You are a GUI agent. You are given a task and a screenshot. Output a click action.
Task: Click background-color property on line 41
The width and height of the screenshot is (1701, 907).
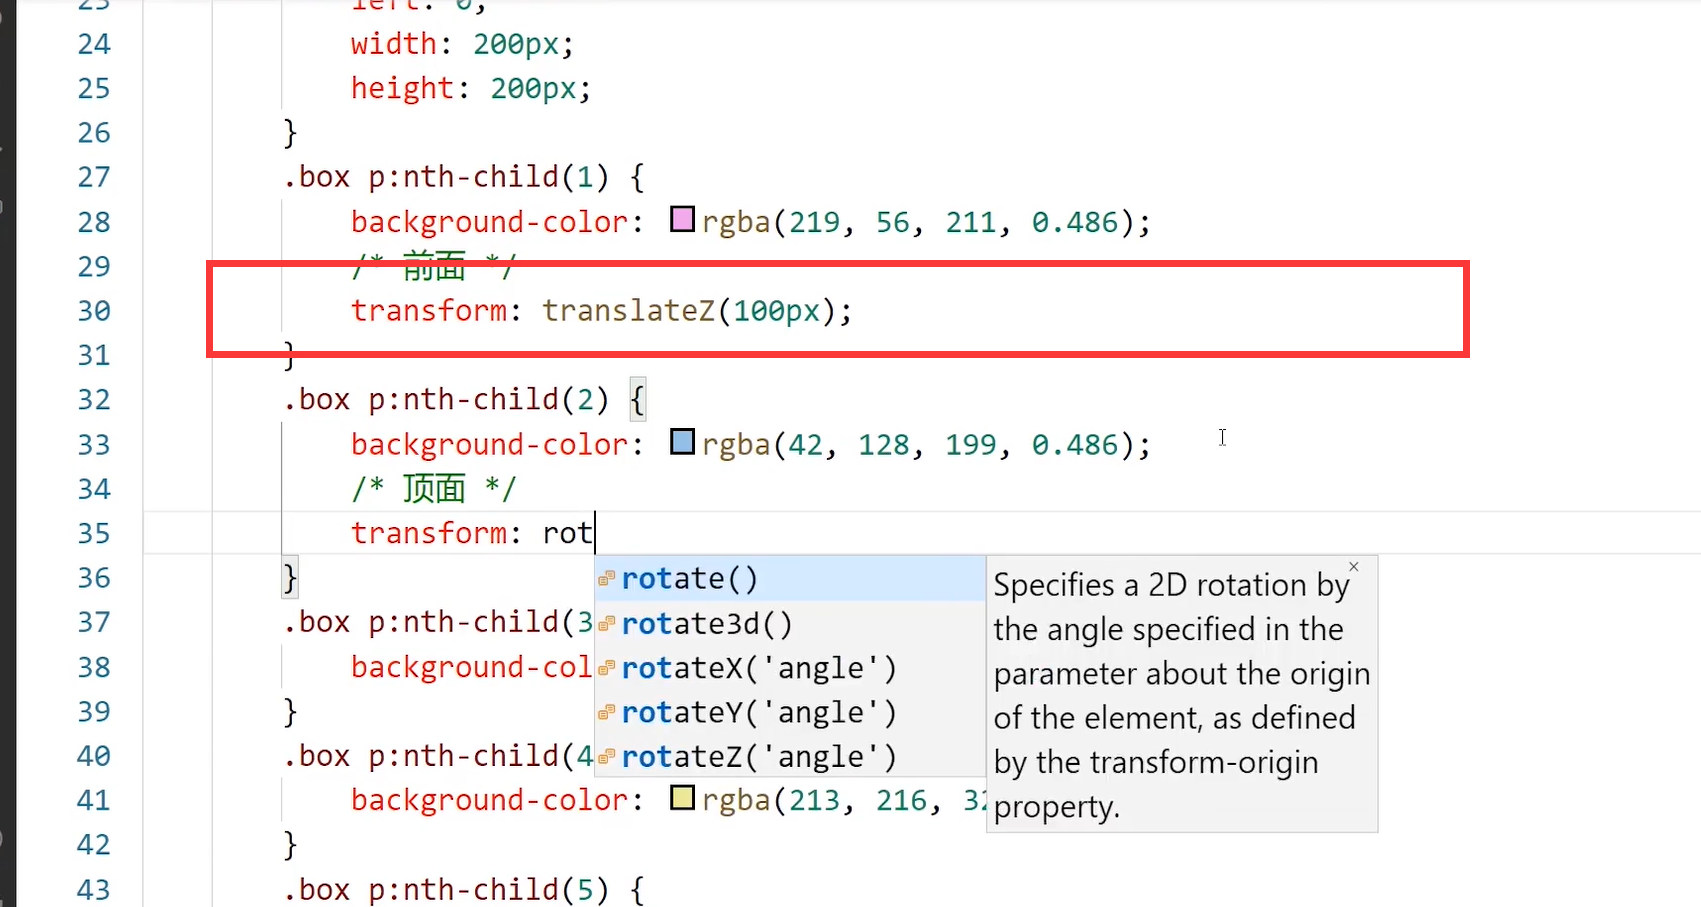click(x=489, y=800)
